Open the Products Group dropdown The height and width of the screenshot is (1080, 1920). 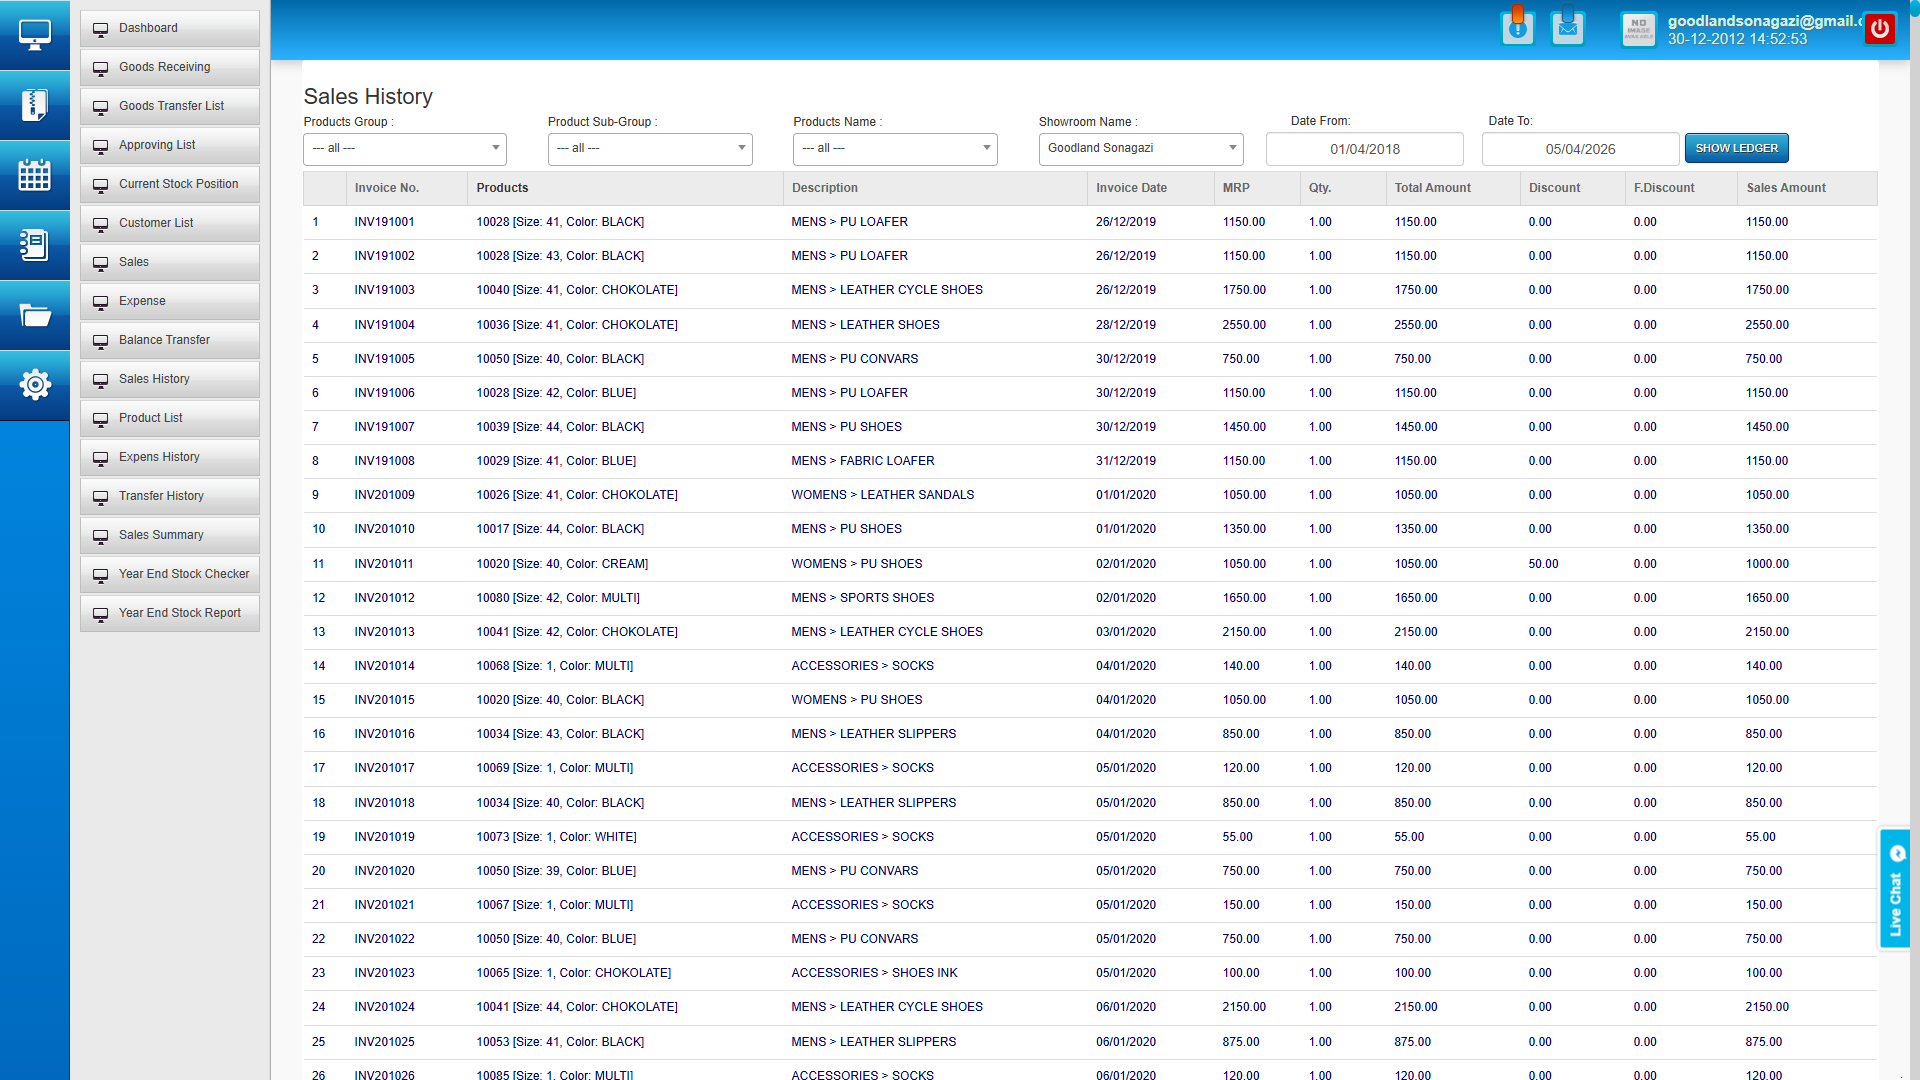(x=404, y=148)
